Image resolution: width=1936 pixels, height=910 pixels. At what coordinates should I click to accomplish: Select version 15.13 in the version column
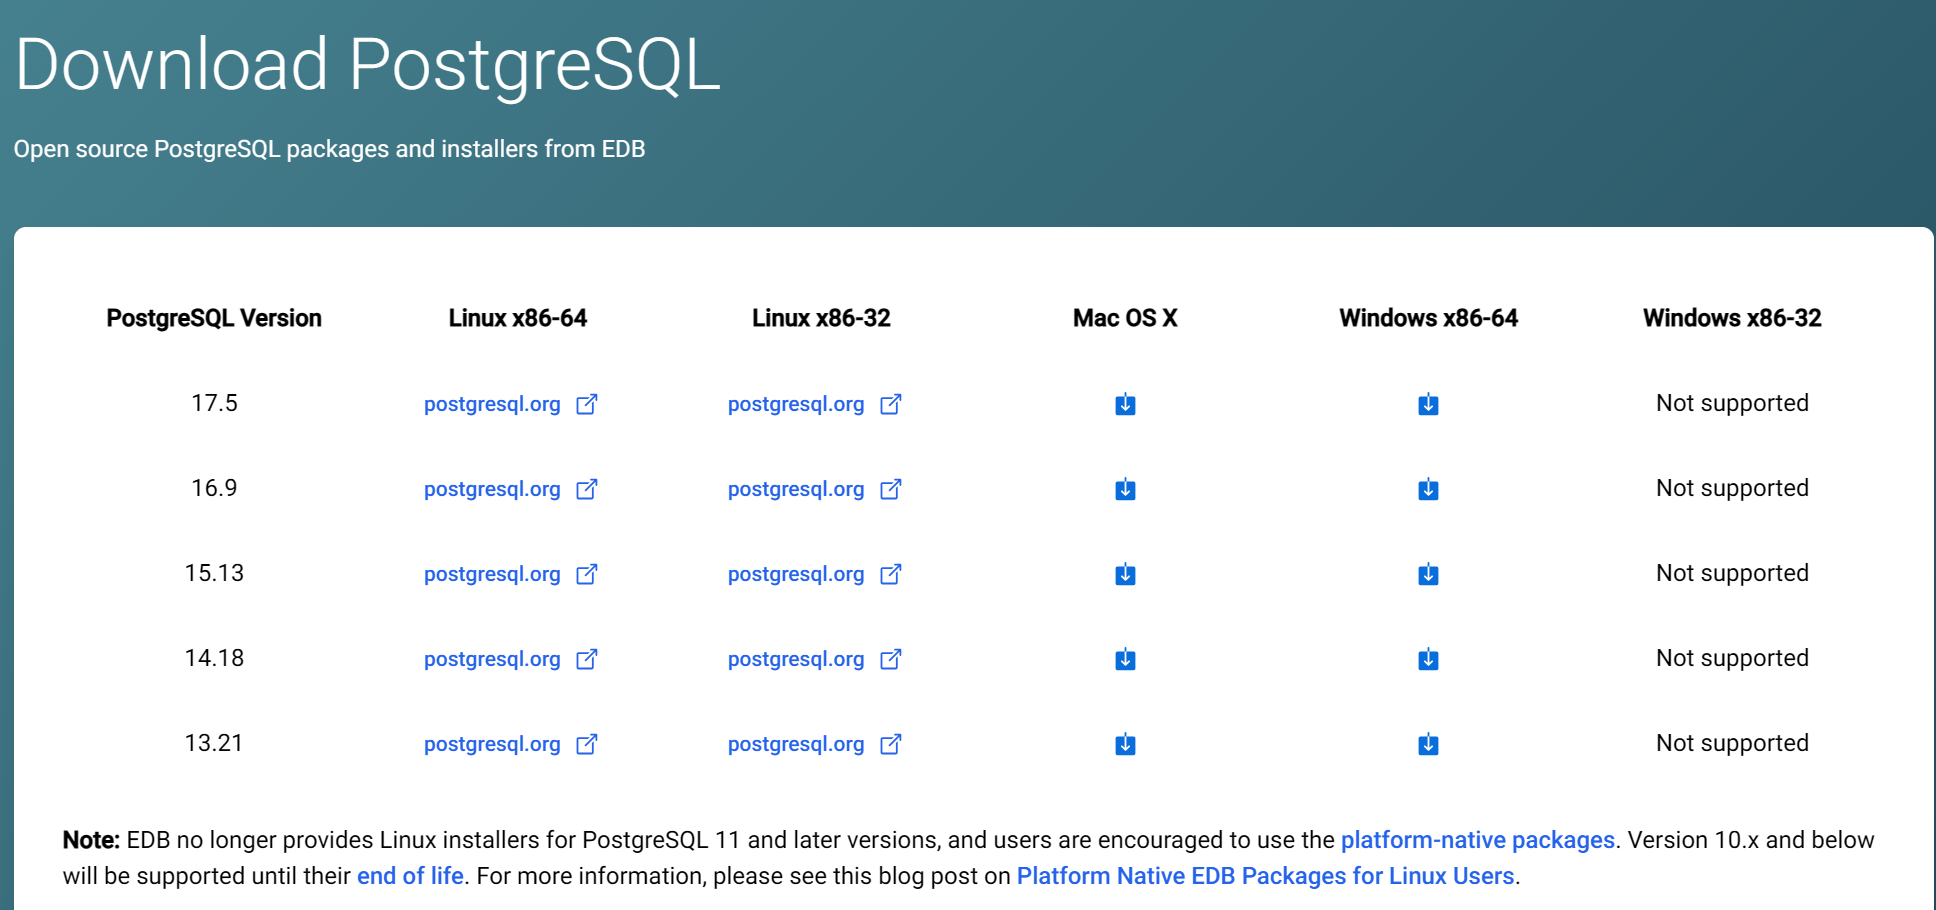pos(214,573)
